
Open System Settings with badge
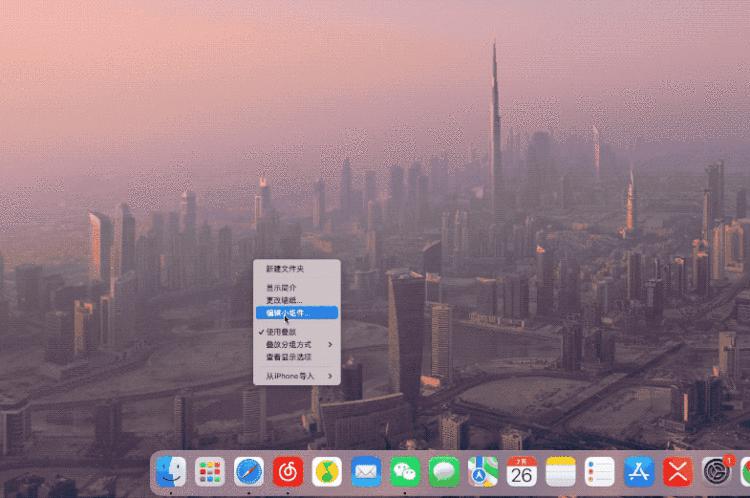tap(716, 472)
